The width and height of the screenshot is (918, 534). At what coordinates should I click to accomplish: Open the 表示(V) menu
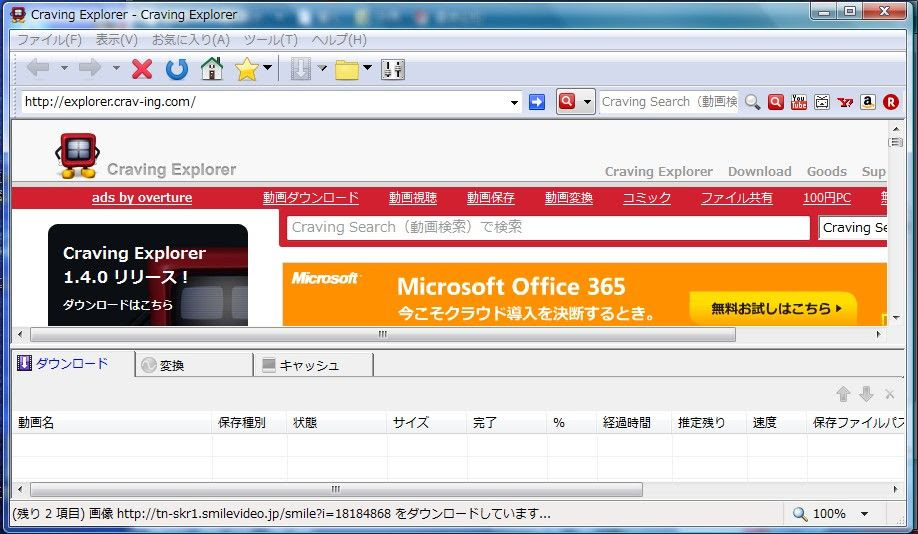117,40
